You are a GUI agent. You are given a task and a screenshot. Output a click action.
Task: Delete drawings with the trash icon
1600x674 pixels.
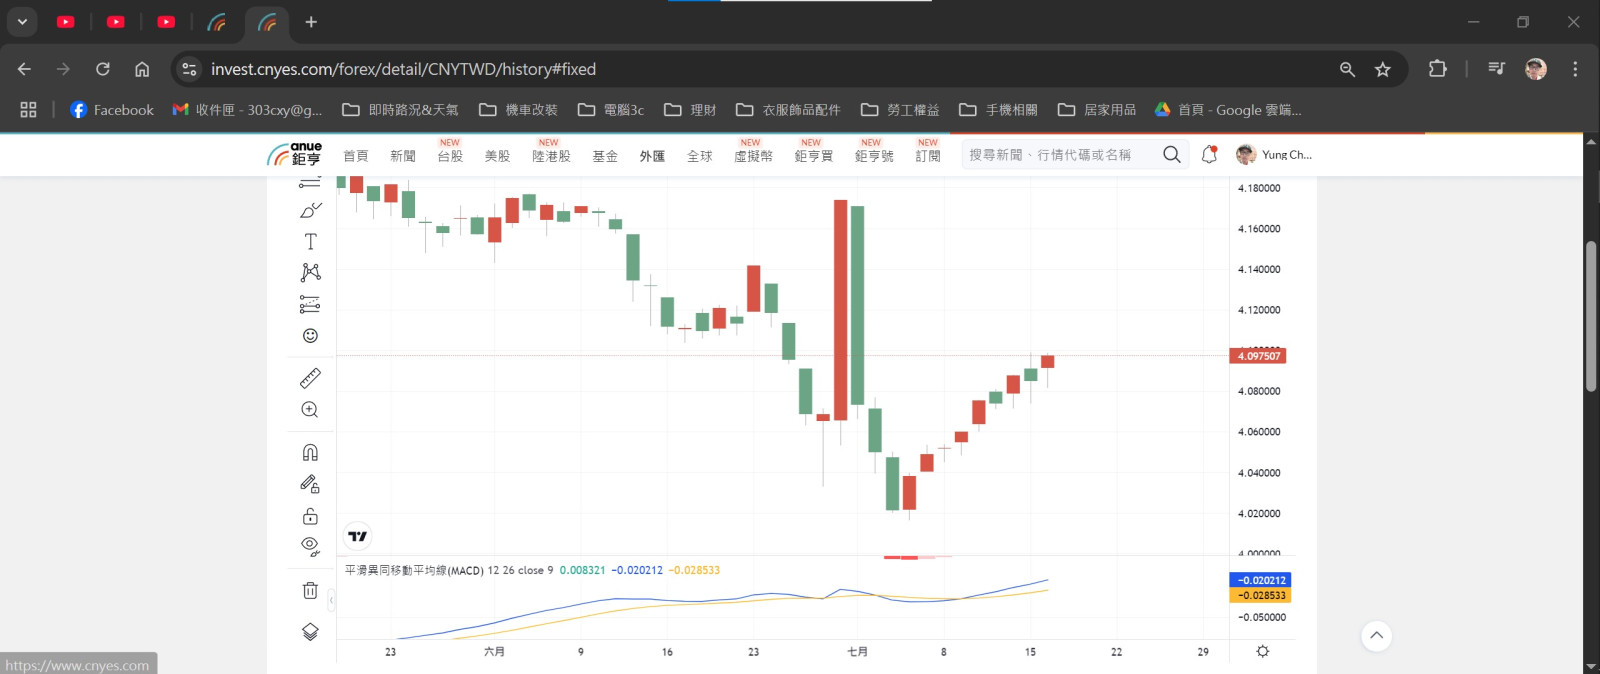[310, 591]
